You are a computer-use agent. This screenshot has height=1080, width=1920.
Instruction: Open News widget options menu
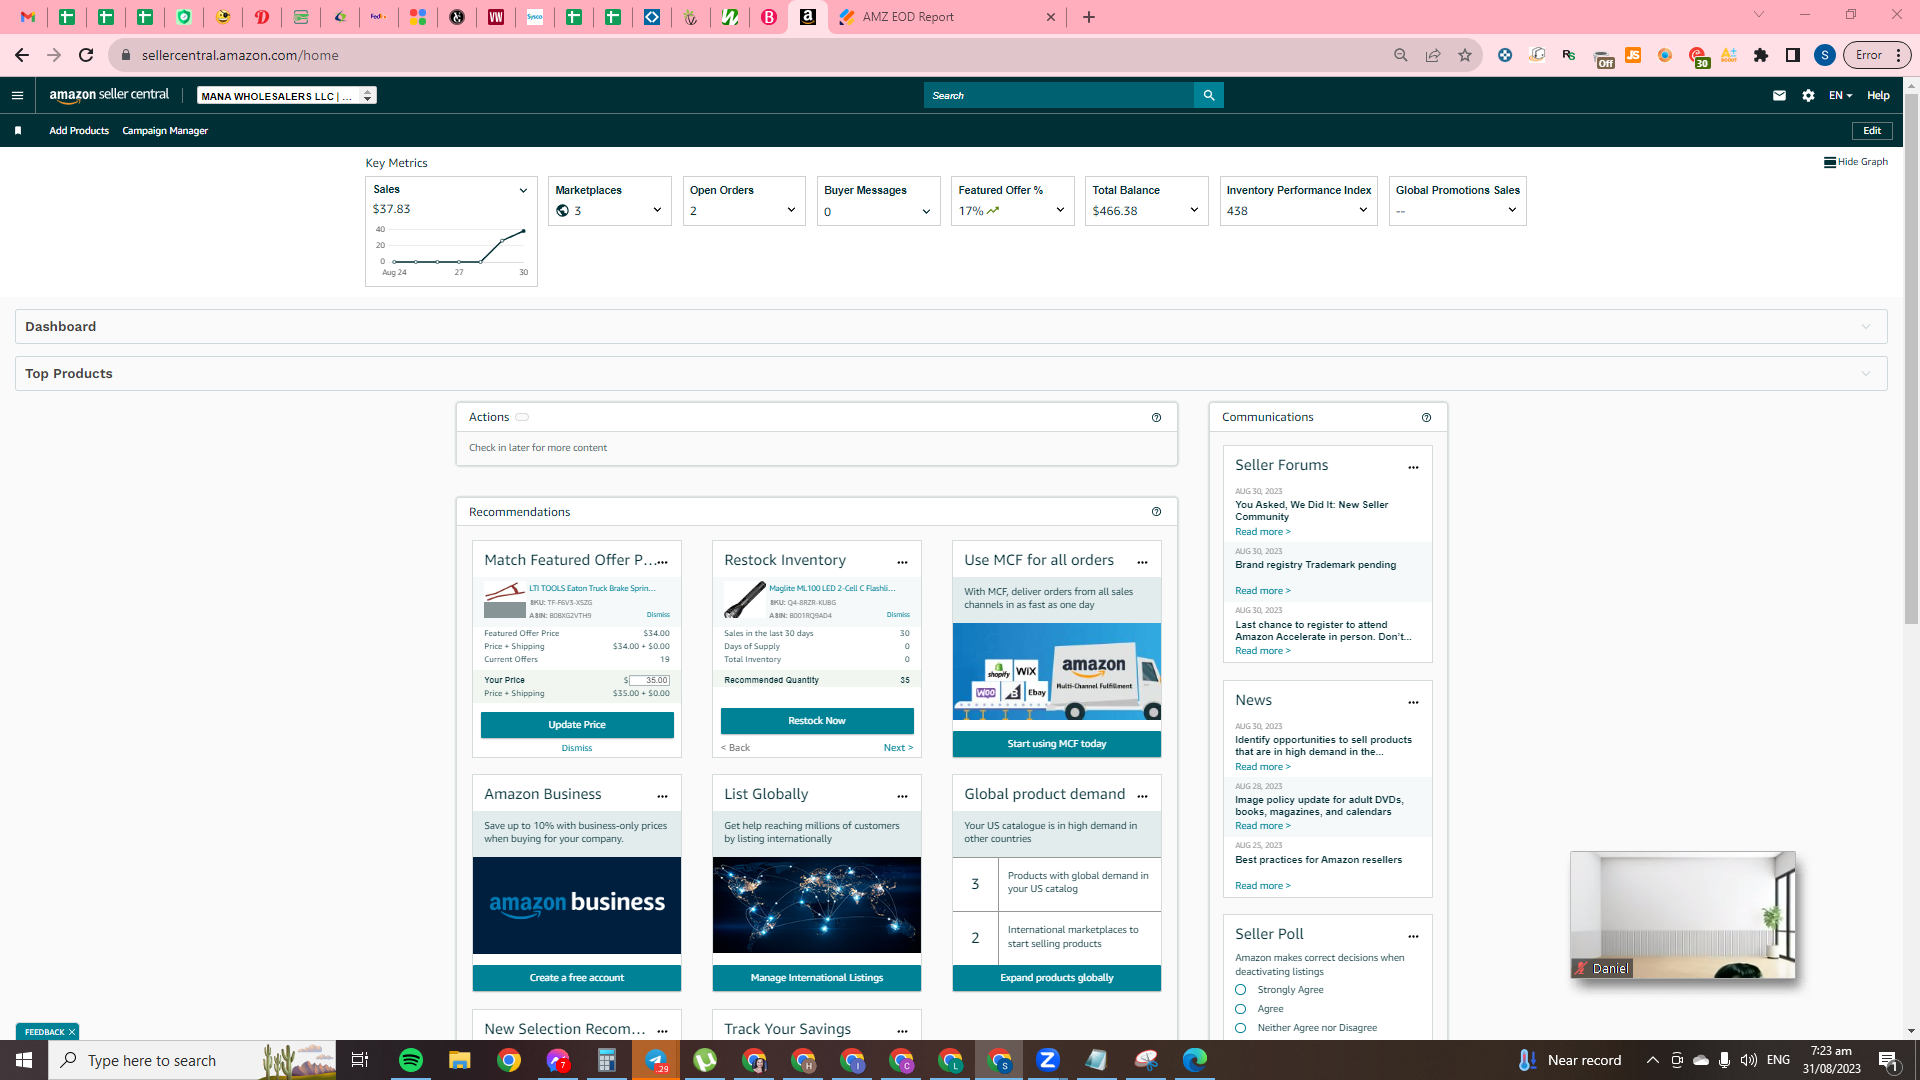point(1413,702)
